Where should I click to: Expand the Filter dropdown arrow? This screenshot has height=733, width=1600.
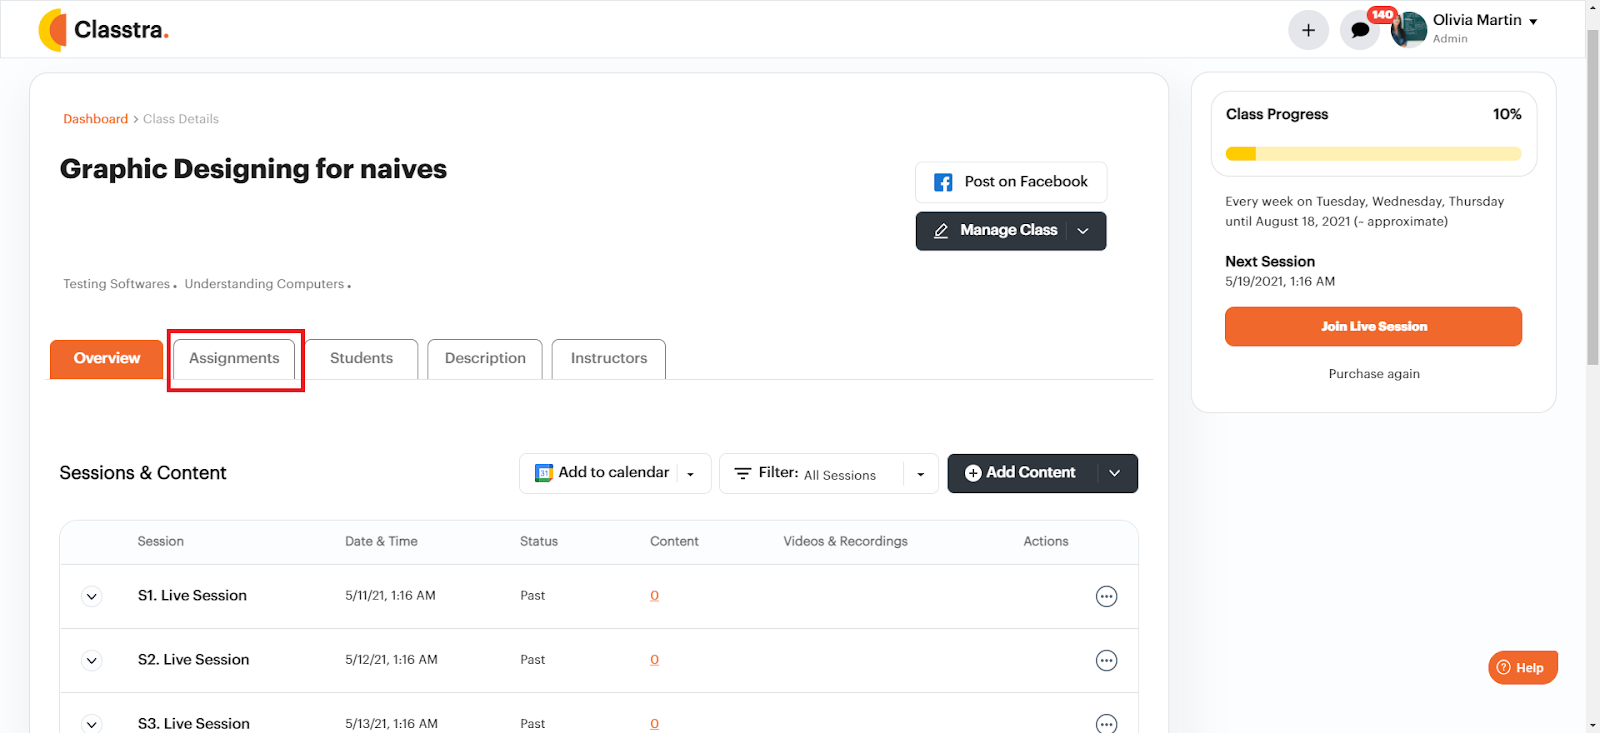click(921, 474)
